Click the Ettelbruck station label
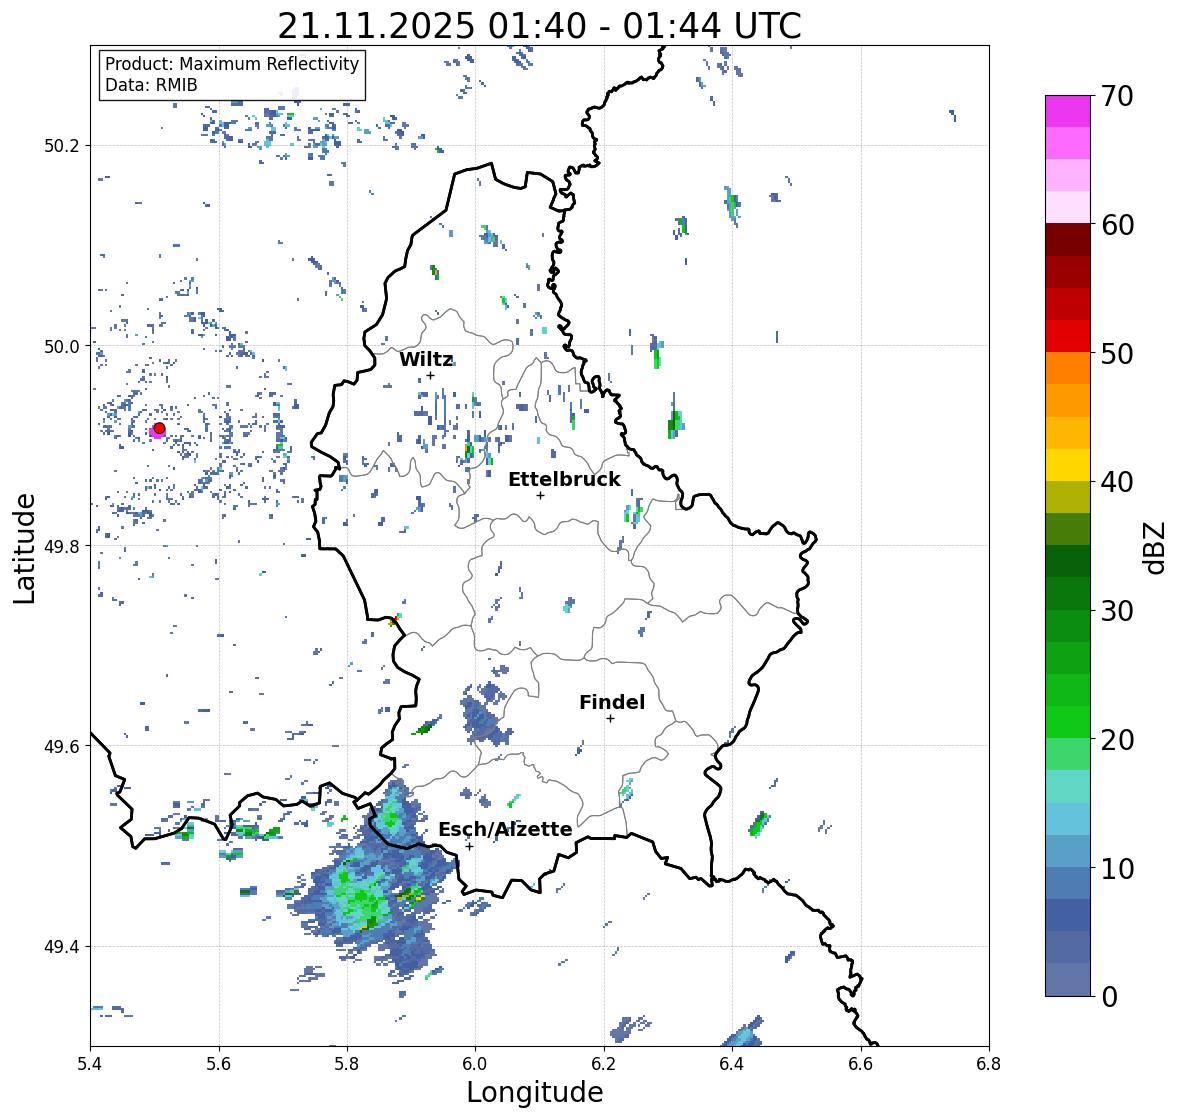Screen dimensions: 1179x1117 [x=564, y=479]
